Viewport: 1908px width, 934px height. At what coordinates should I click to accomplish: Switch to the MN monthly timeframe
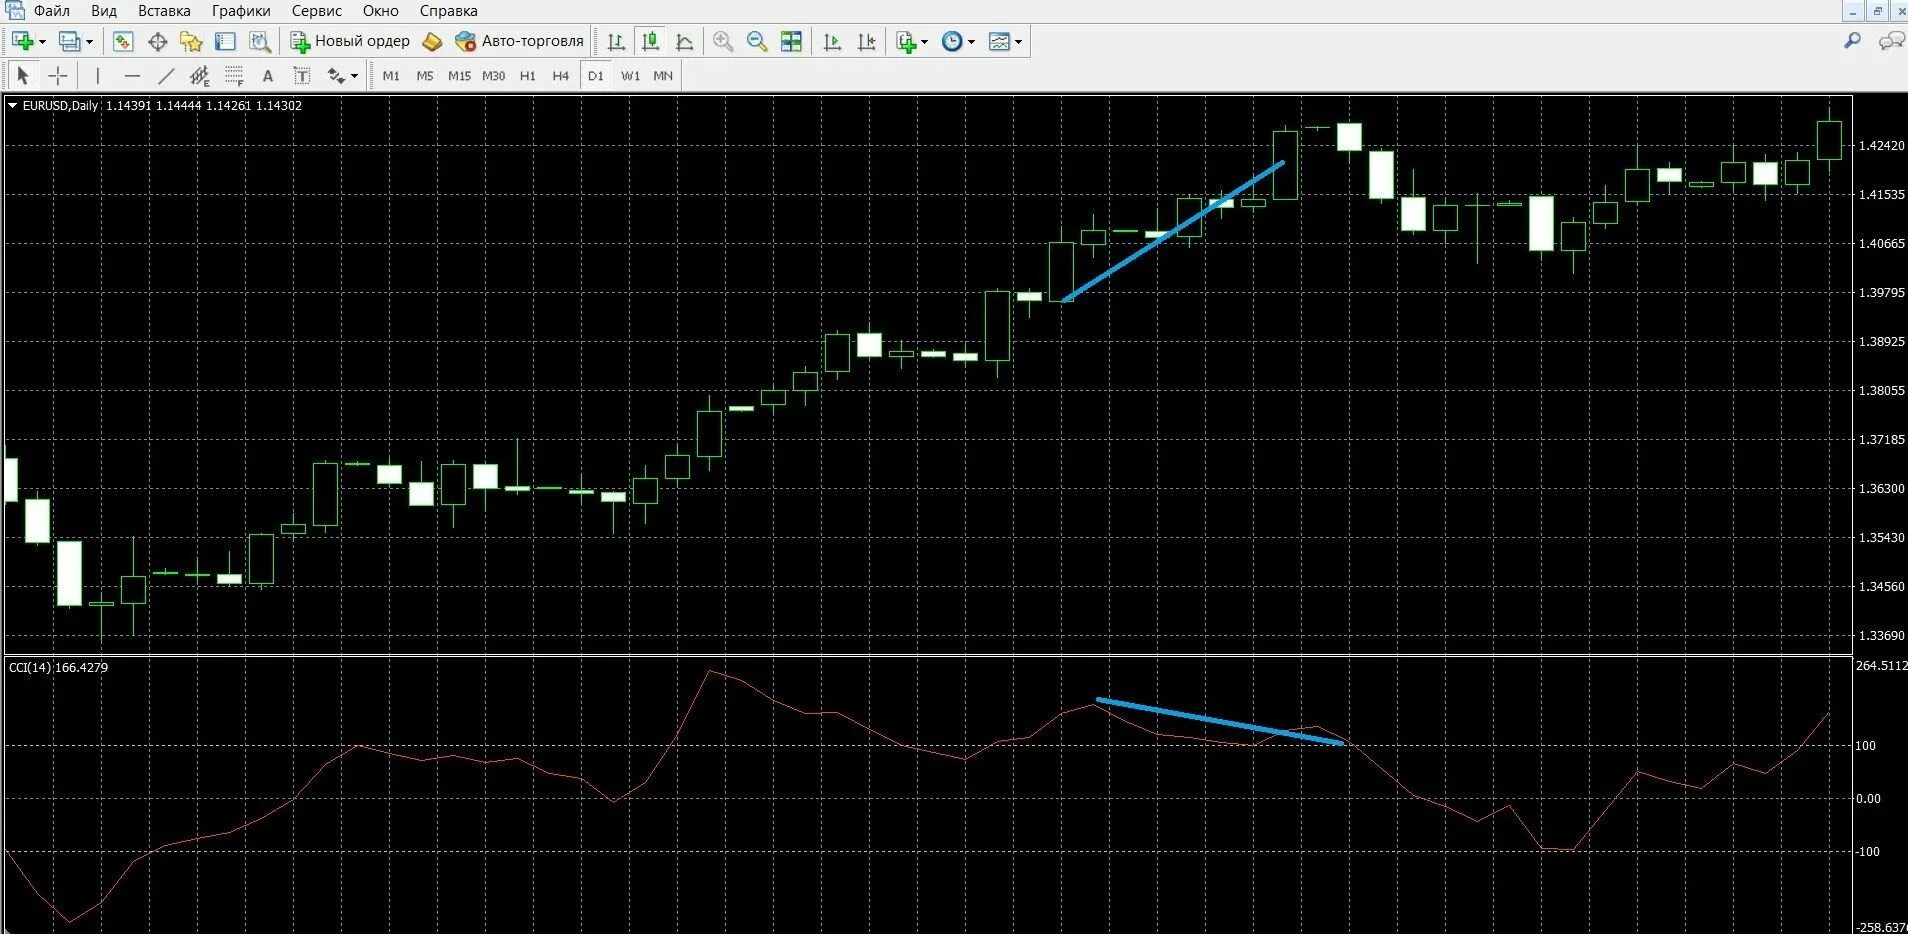click(x=663, y=75)
